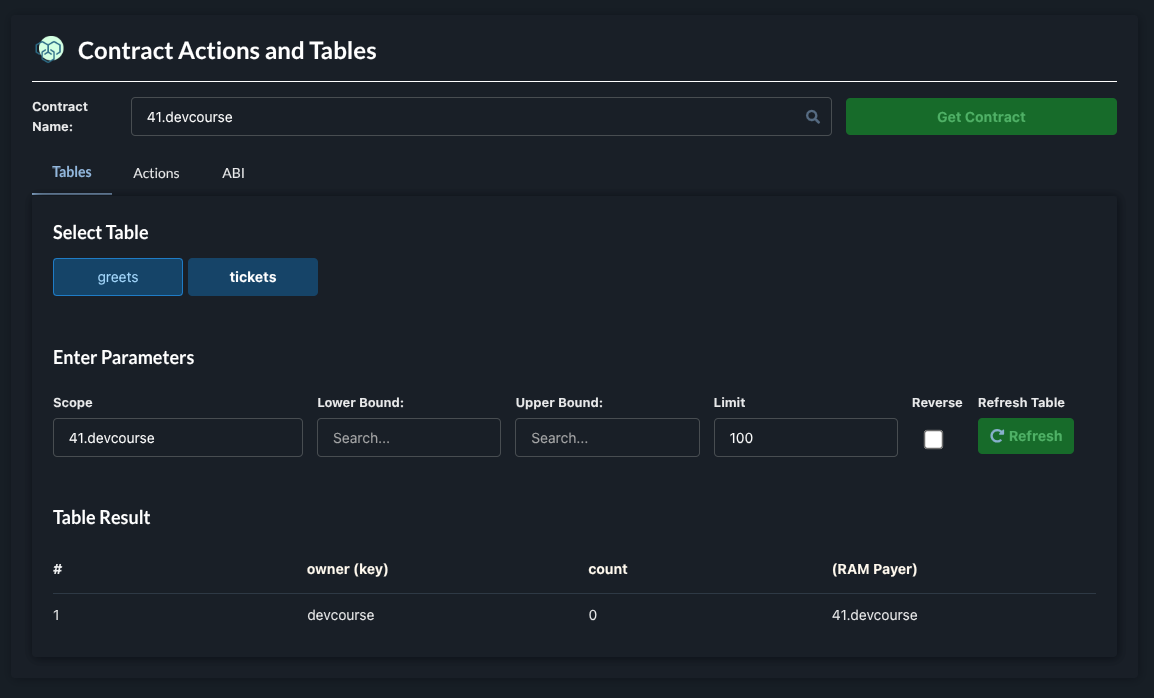Viewport: 1154px width, 698px height.
Task: Click the (RAM Payer) column header
Action: coord(874,569)
